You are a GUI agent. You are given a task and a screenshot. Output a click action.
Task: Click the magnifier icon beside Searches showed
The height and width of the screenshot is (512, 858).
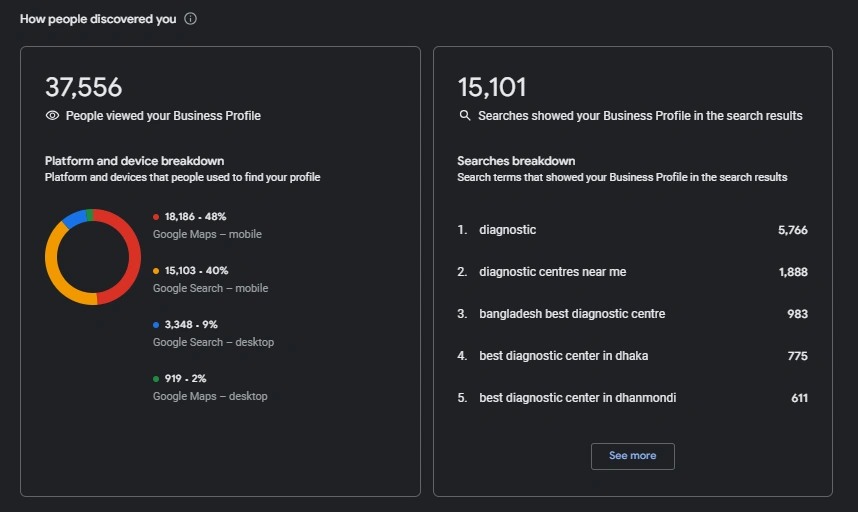pyautogui.click(x=465, y=115)
